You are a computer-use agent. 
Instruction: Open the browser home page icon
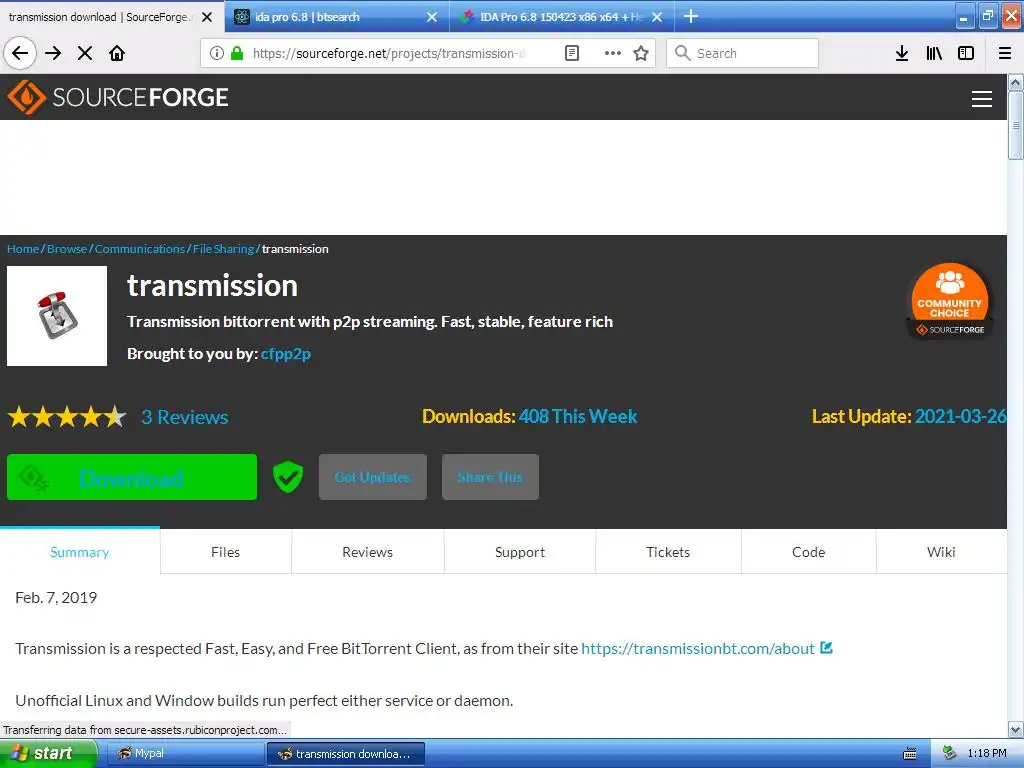tap(117, 53)
